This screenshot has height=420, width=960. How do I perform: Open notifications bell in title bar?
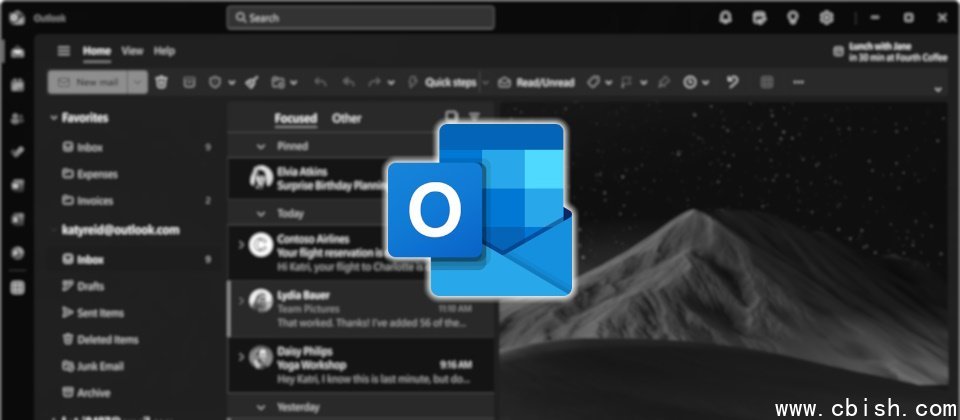pos(725,18)
